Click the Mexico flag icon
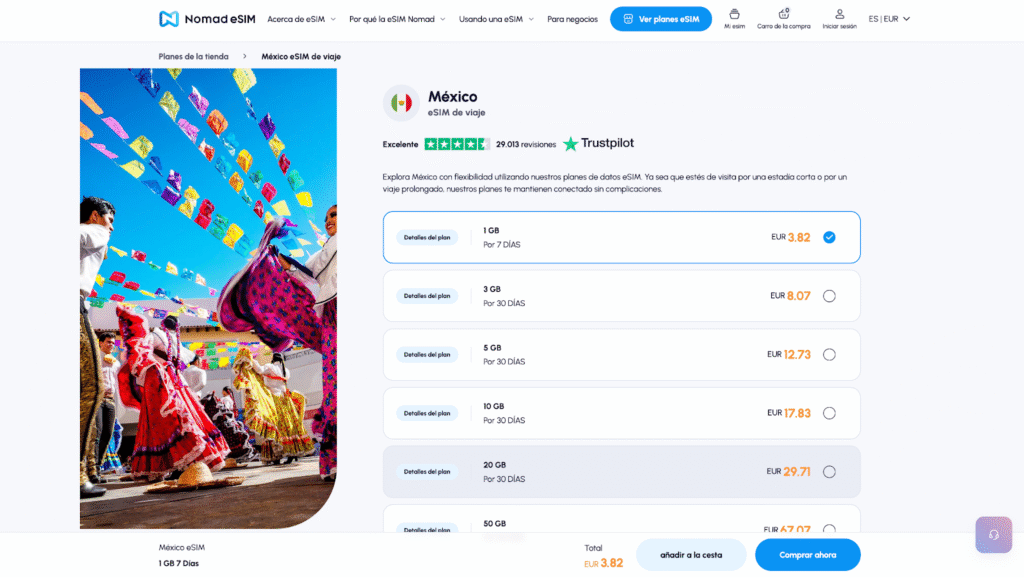Screen dimensions: 1024x578 pyautogui.click(x=401, y=103)
